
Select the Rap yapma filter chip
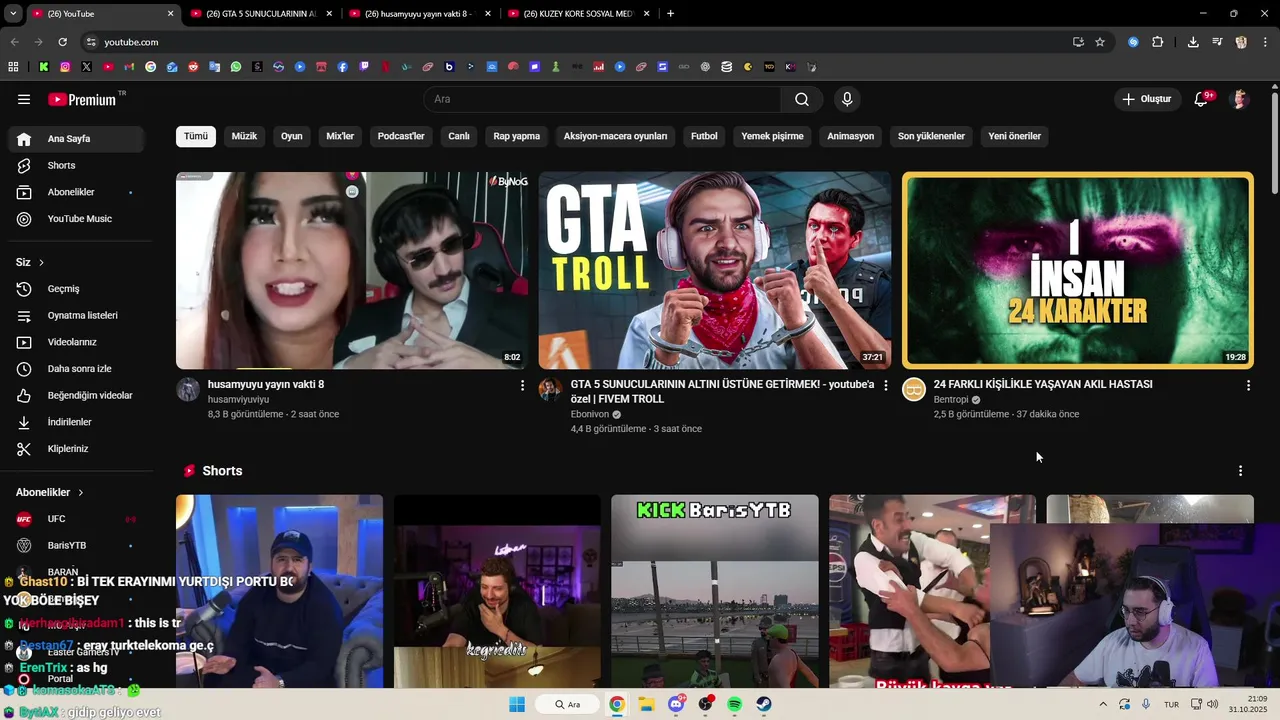(516, 136)
